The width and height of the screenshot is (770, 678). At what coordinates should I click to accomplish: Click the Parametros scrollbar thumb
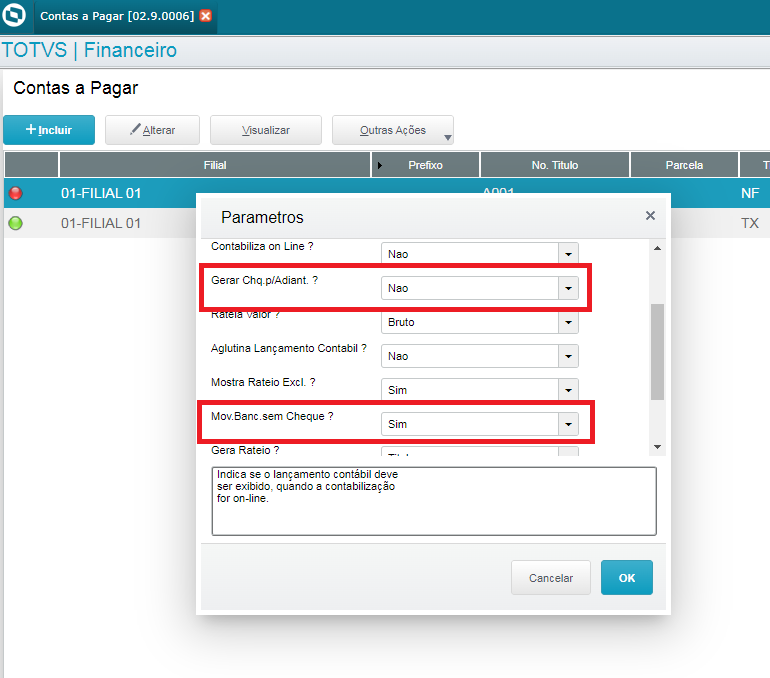657,352
